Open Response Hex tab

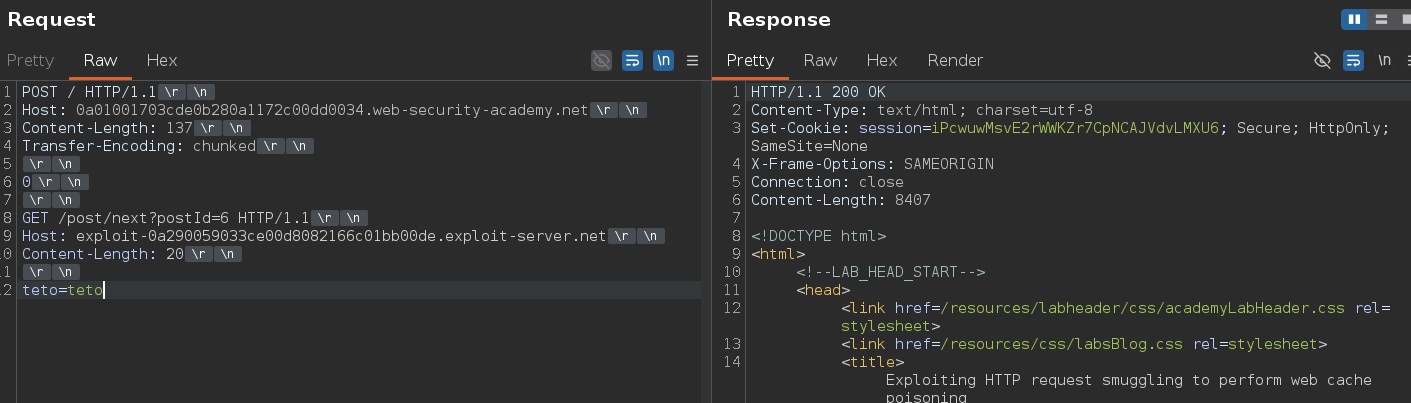pos(882,60)
